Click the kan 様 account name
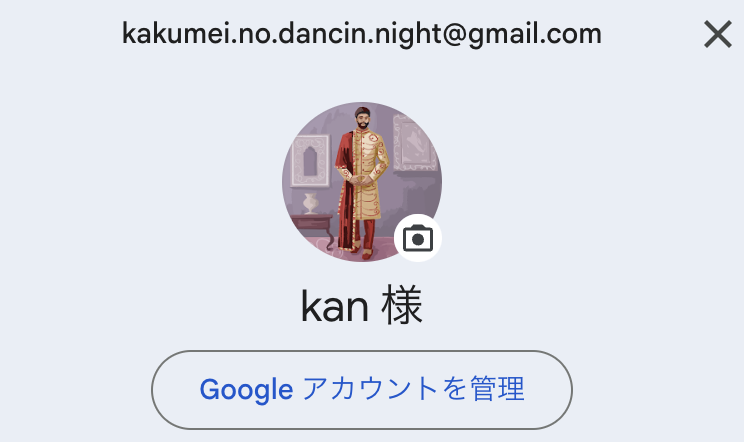This screenshot has height=442, width=744. [362, 306]
